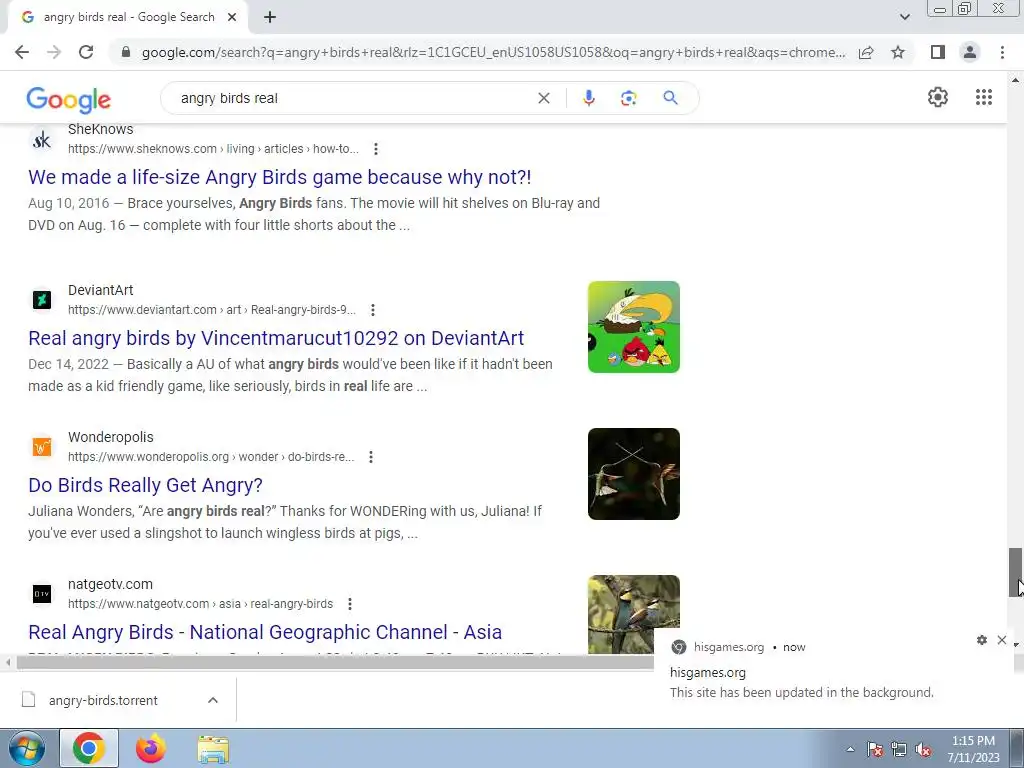This screenshot has height=768, width=1024.
Task: Click the browser forward arrow
Action: point(54,52)
